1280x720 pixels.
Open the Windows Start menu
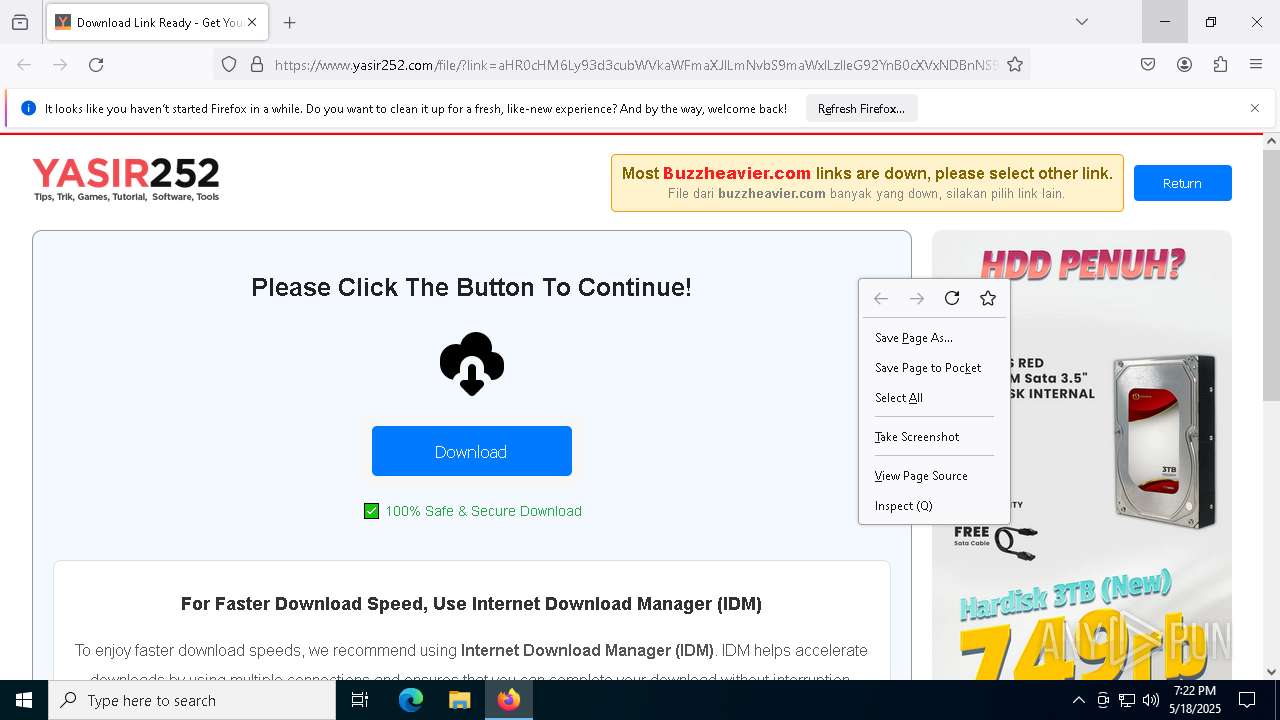24,700
